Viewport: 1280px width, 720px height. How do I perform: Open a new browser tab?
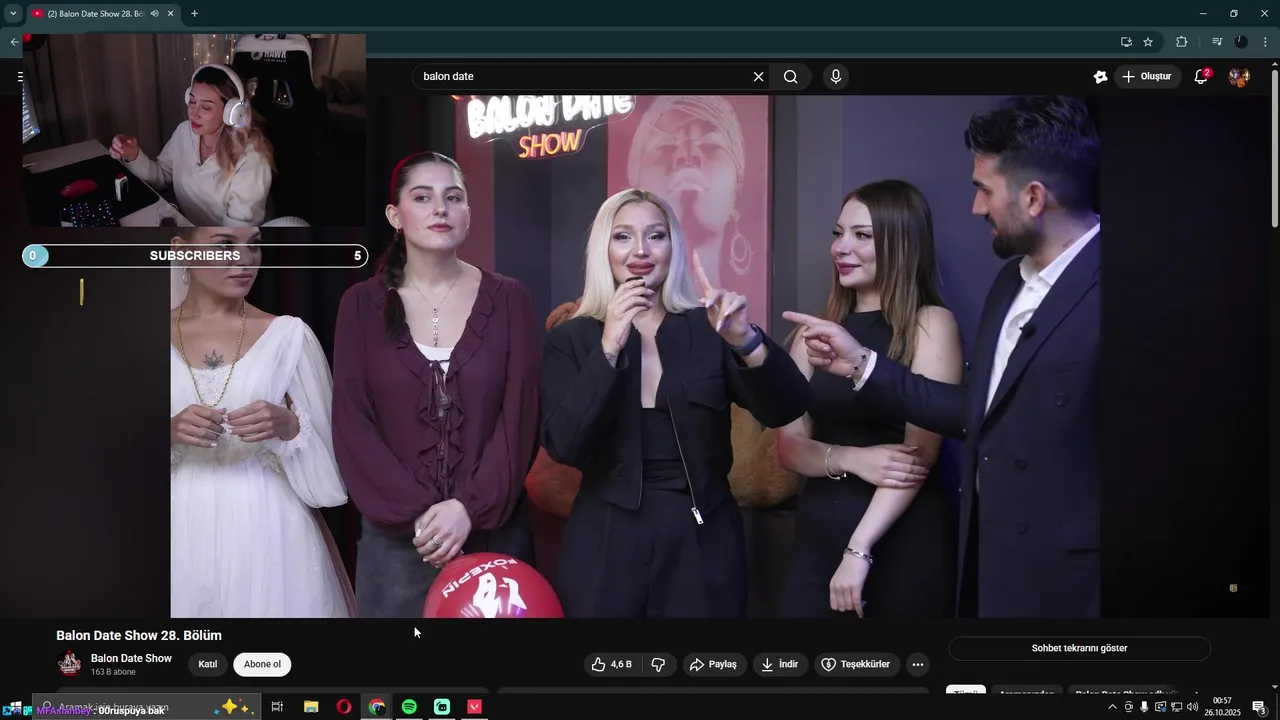(194, 14)
